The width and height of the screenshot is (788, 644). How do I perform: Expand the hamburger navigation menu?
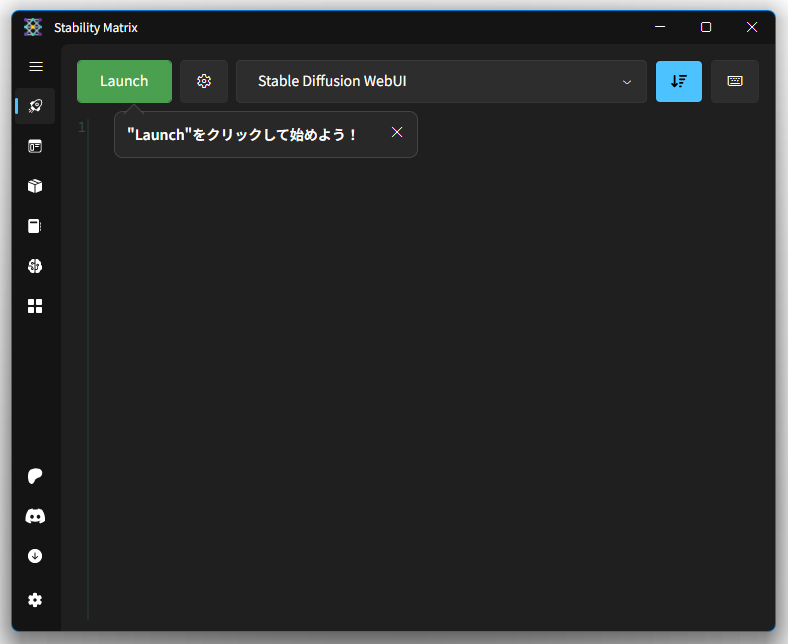point(36,66)
